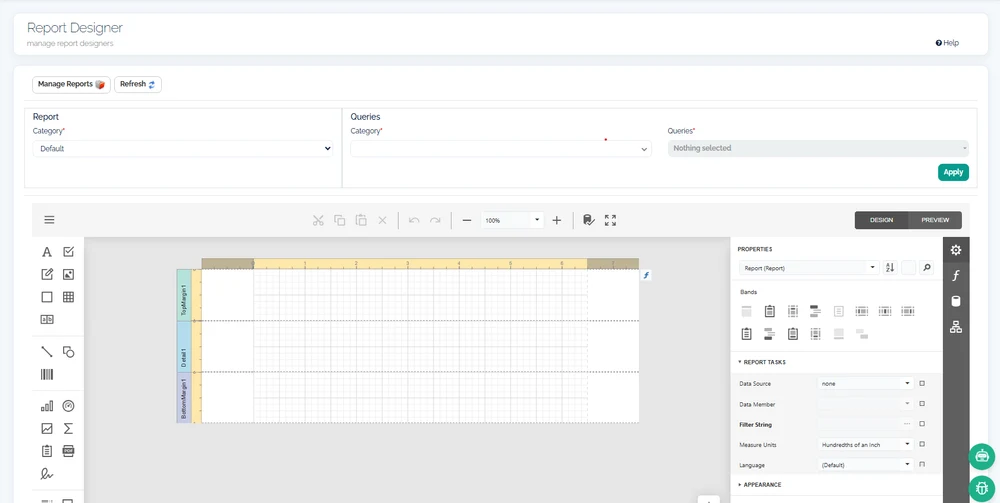The height and width of the screenshot is (503, 1000).
Task: Select the Barcode control tool
Action: click(x=47, y=374)
